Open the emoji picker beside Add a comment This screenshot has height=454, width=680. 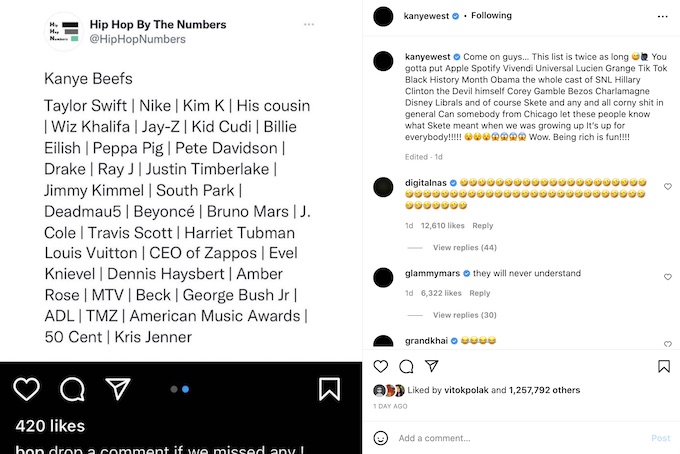[x=381, y=438]
